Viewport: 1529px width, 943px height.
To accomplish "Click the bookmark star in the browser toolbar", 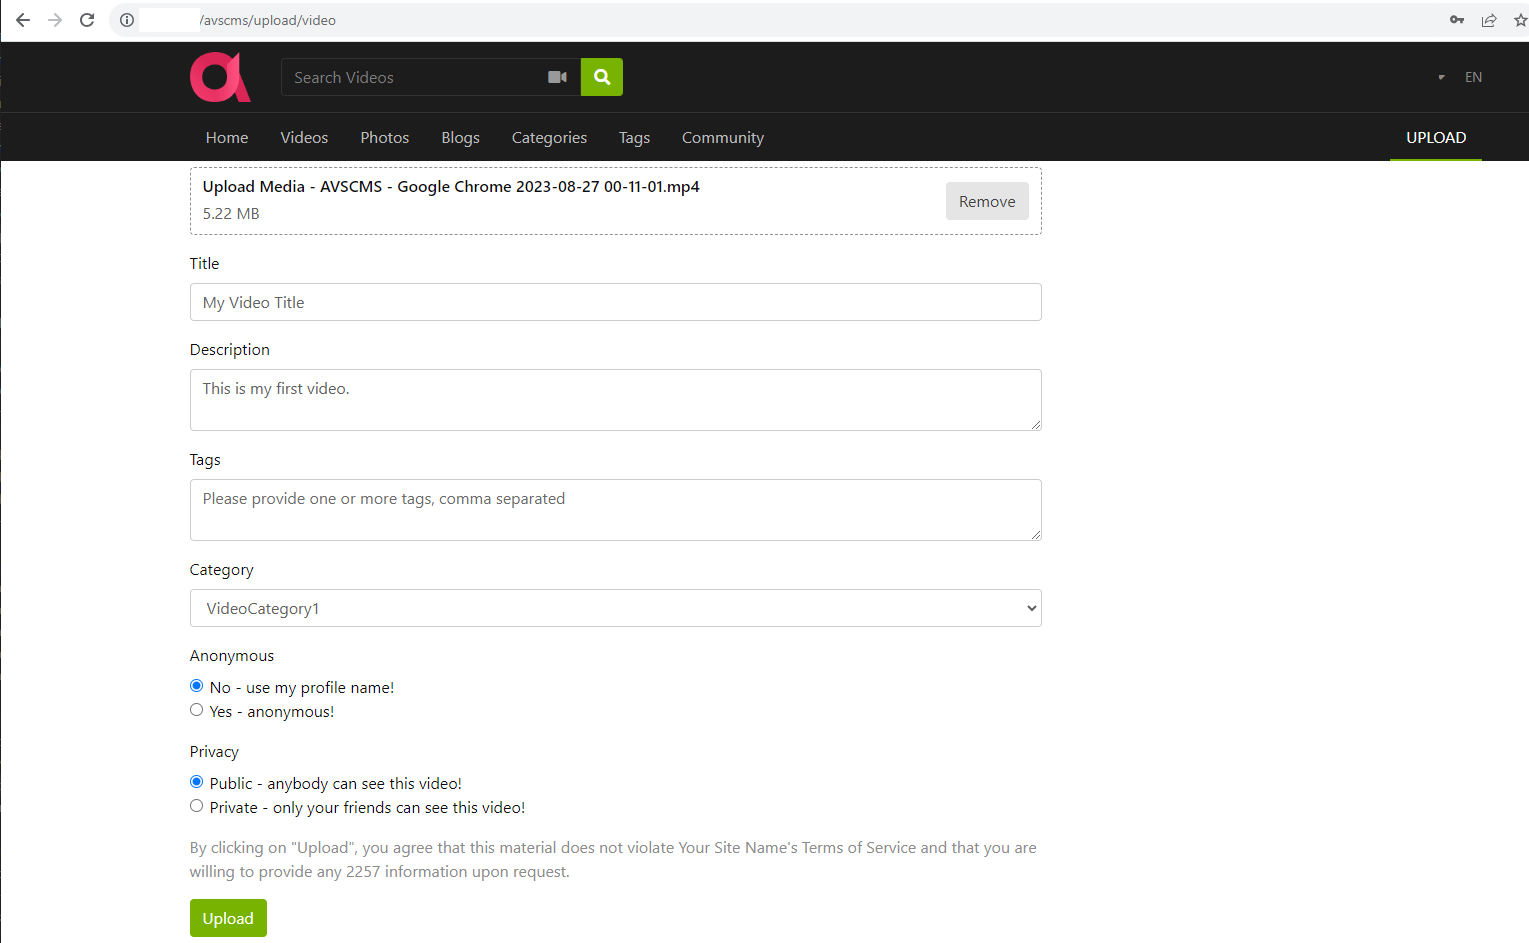I will [1520, 20].
